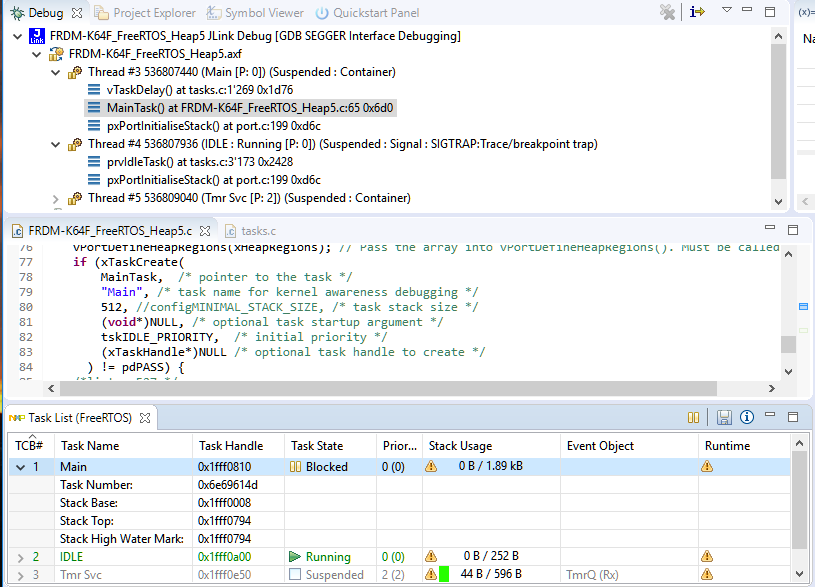Select the vTaskDelay() stack frame
Viewport: 815px width, 587px height.
200,90
